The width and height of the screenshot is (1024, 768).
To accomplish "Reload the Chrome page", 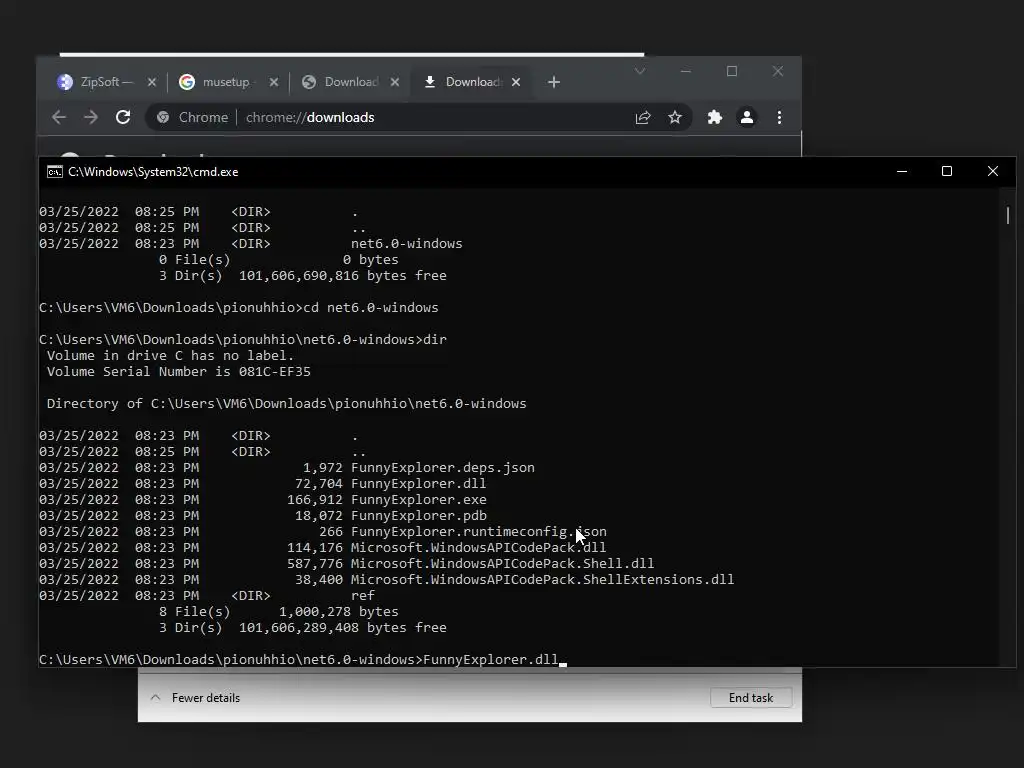I will 123,117.
